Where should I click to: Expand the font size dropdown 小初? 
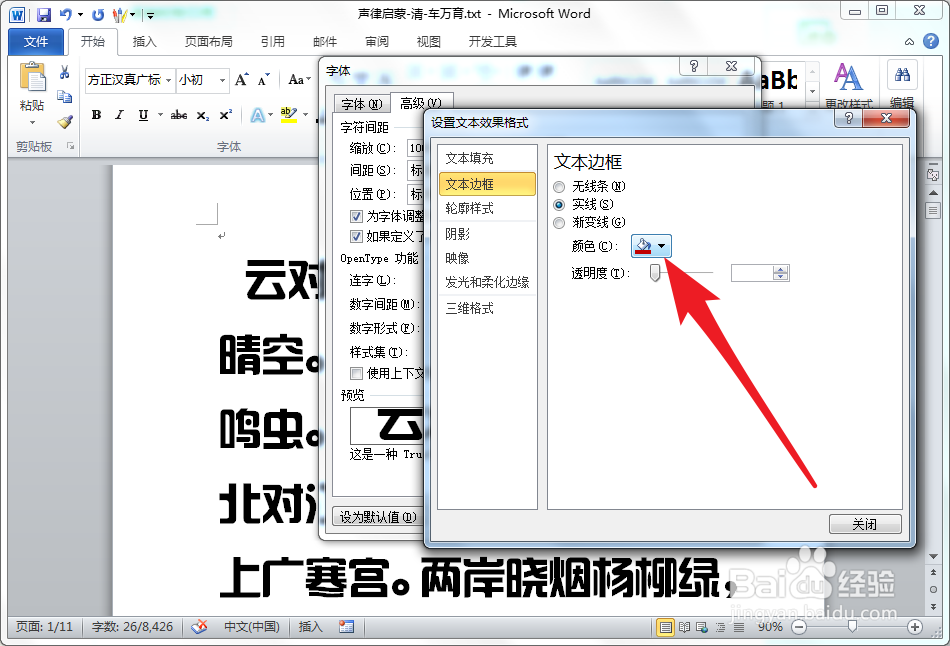click(222, 80)
